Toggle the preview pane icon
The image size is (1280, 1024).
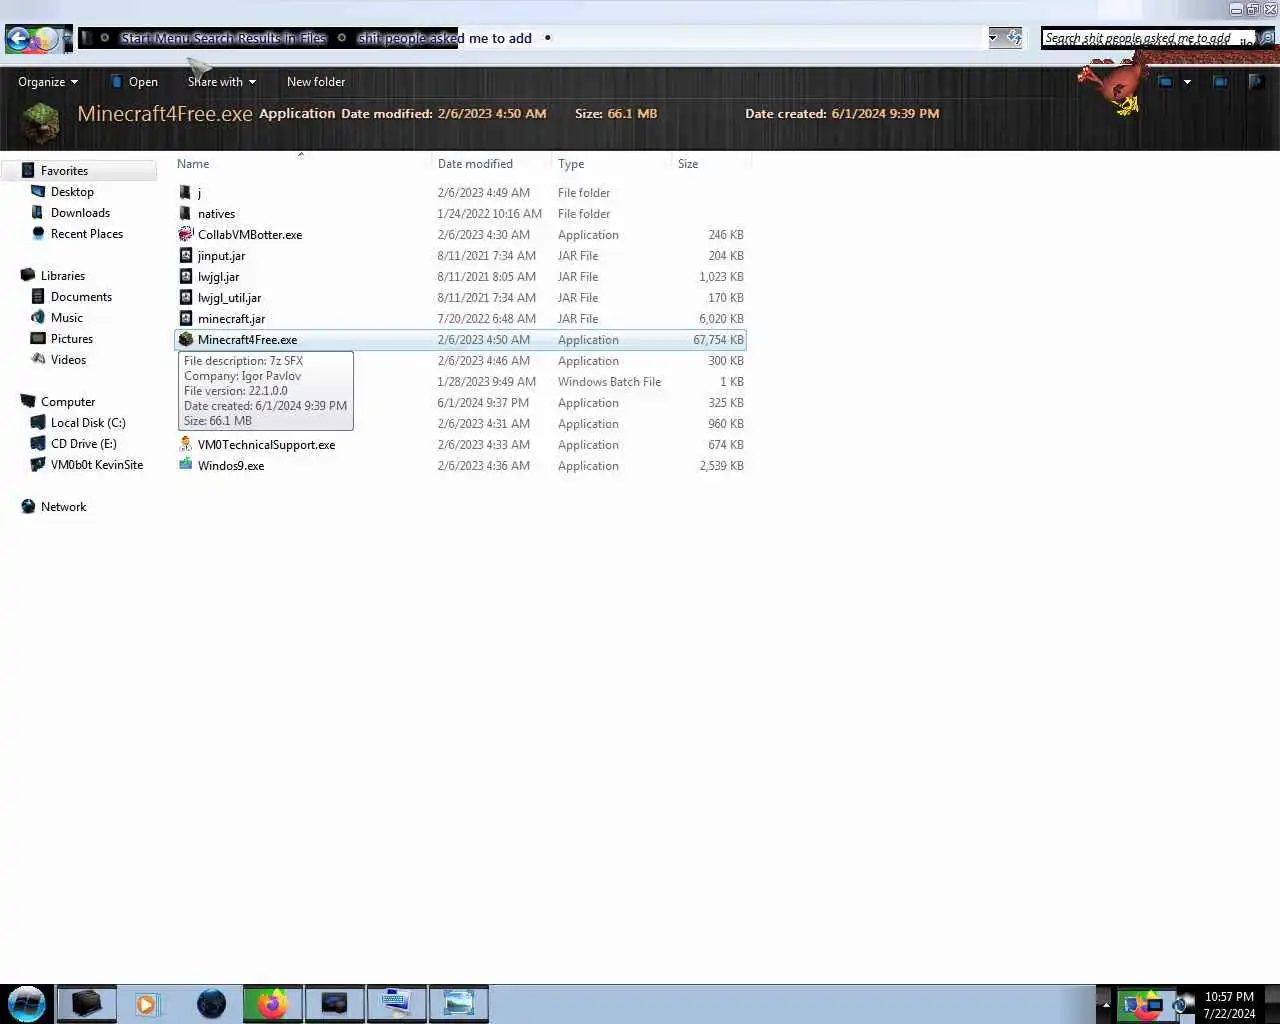tap(1220, 82)
